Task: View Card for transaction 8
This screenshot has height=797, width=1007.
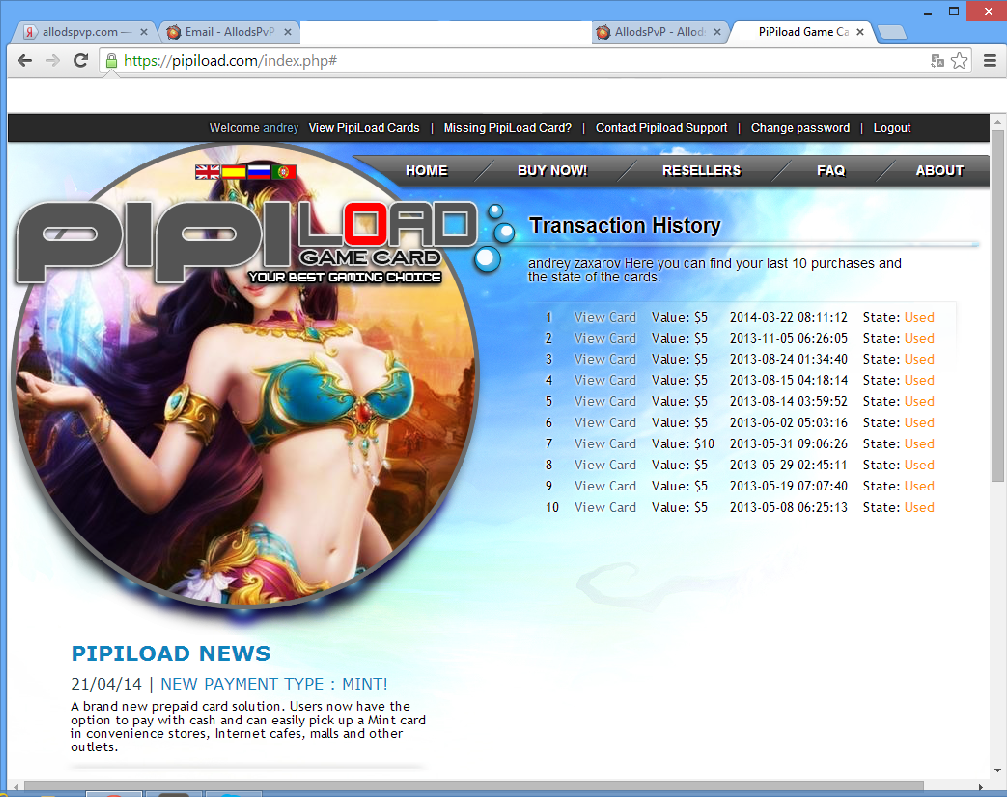Action: (x=605, y=465)
